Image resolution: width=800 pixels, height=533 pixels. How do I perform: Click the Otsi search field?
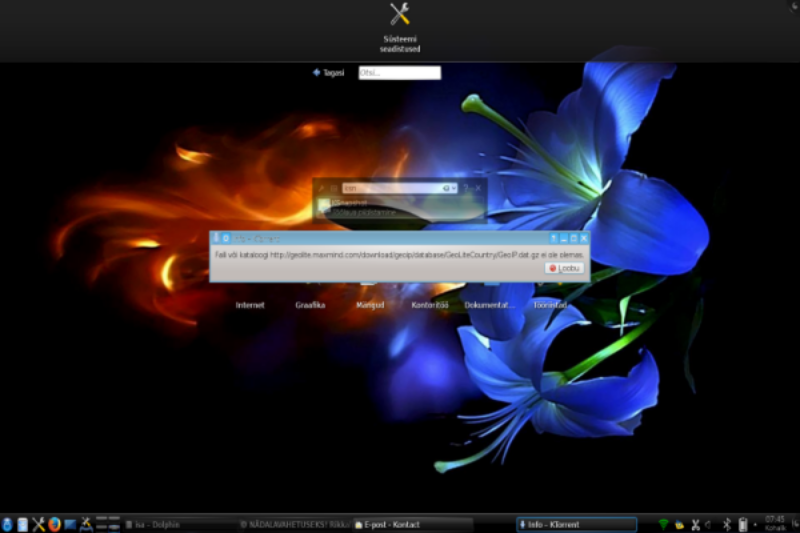pos(399,73)
